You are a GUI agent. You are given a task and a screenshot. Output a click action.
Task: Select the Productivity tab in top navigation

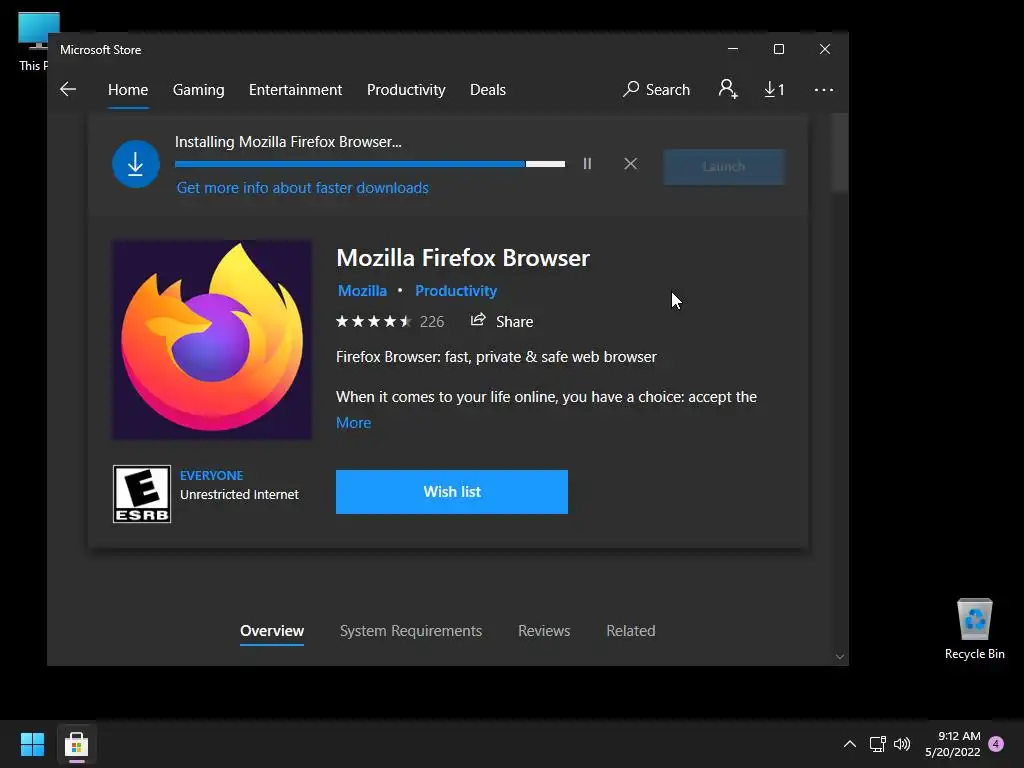pyautogui.click(x=406, y=89)
